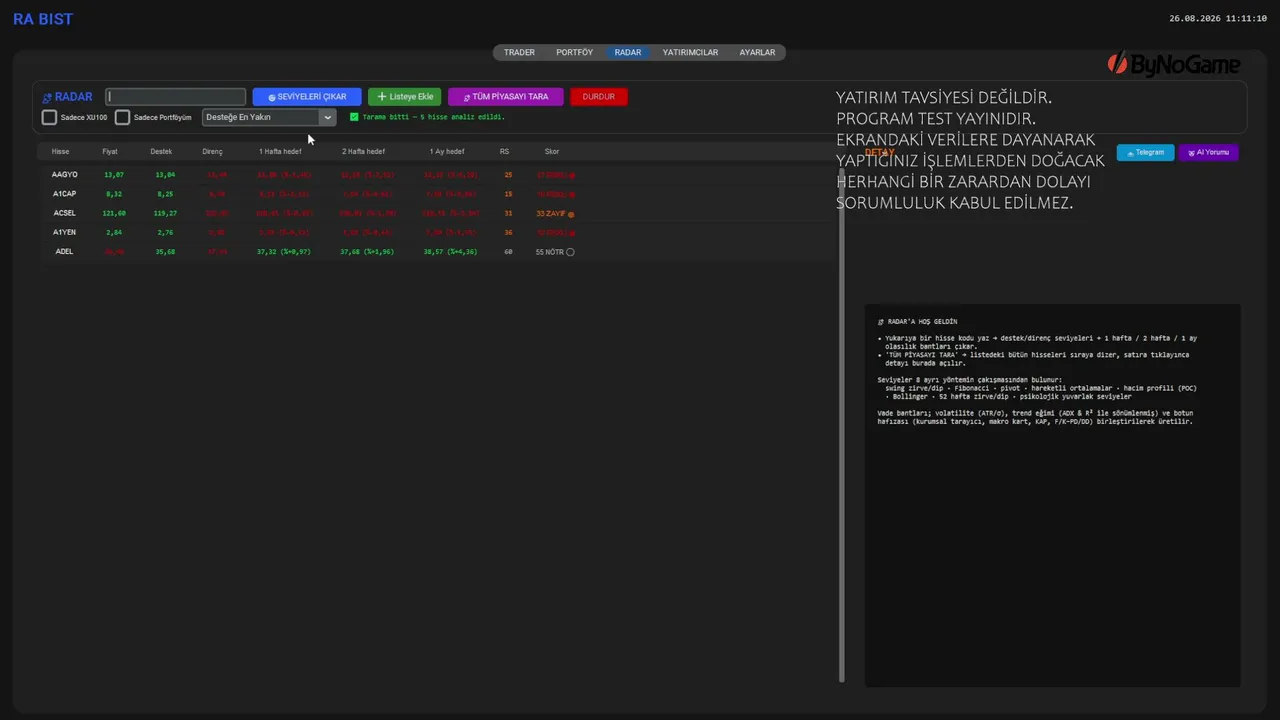Stop scanning with DURDUR button
The height and width of the screenshot is (720, 1280).
pyautogui.click(x=599, y=97)
